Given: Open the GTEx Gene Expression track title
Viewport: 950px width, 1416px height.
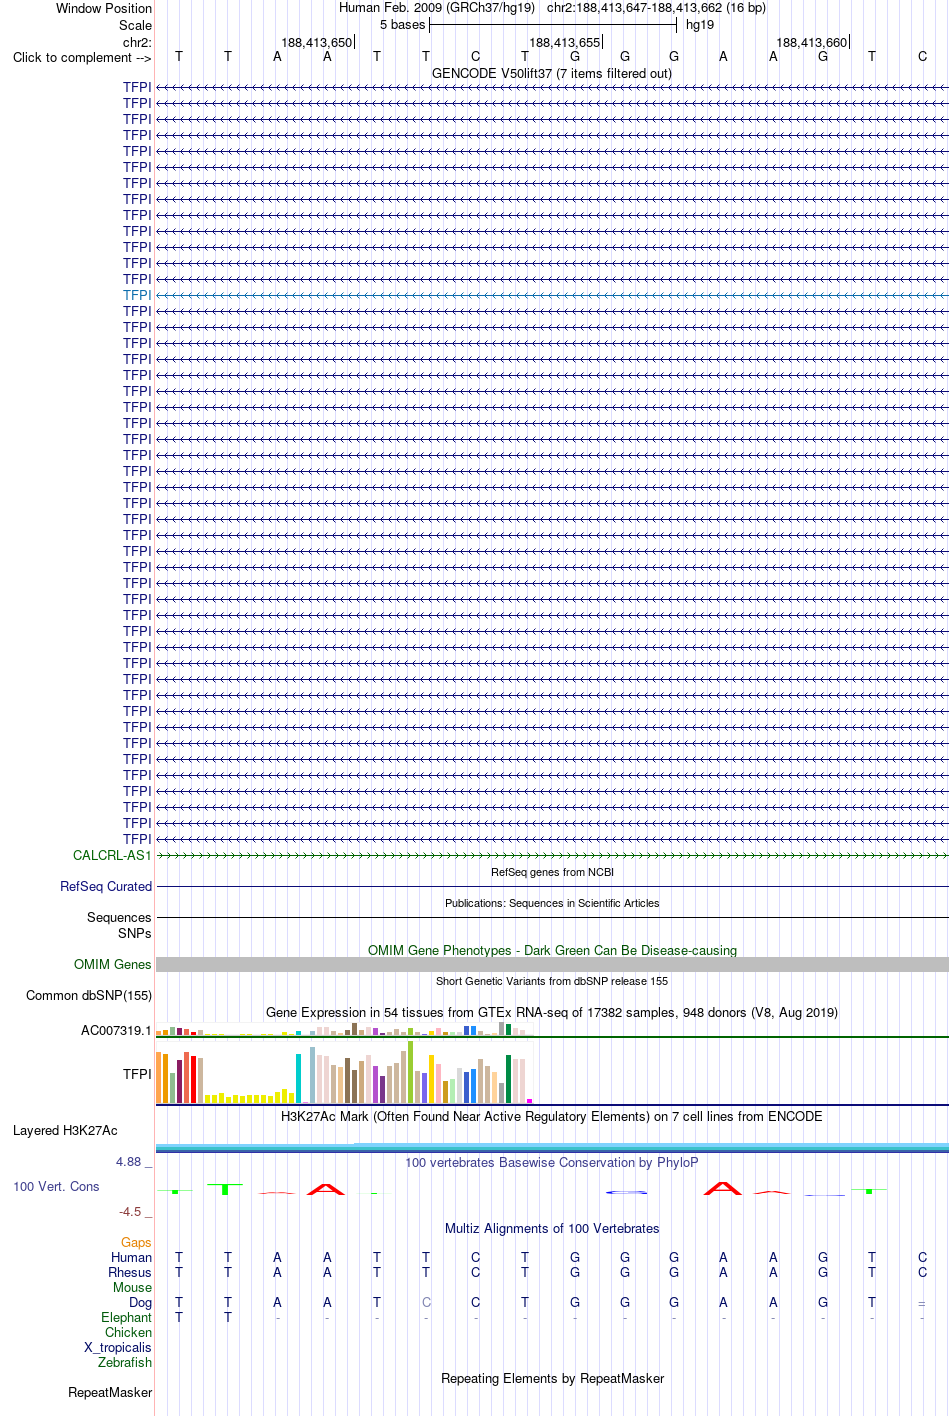Looking at the screenshot, I should [x=552, y=1012].
